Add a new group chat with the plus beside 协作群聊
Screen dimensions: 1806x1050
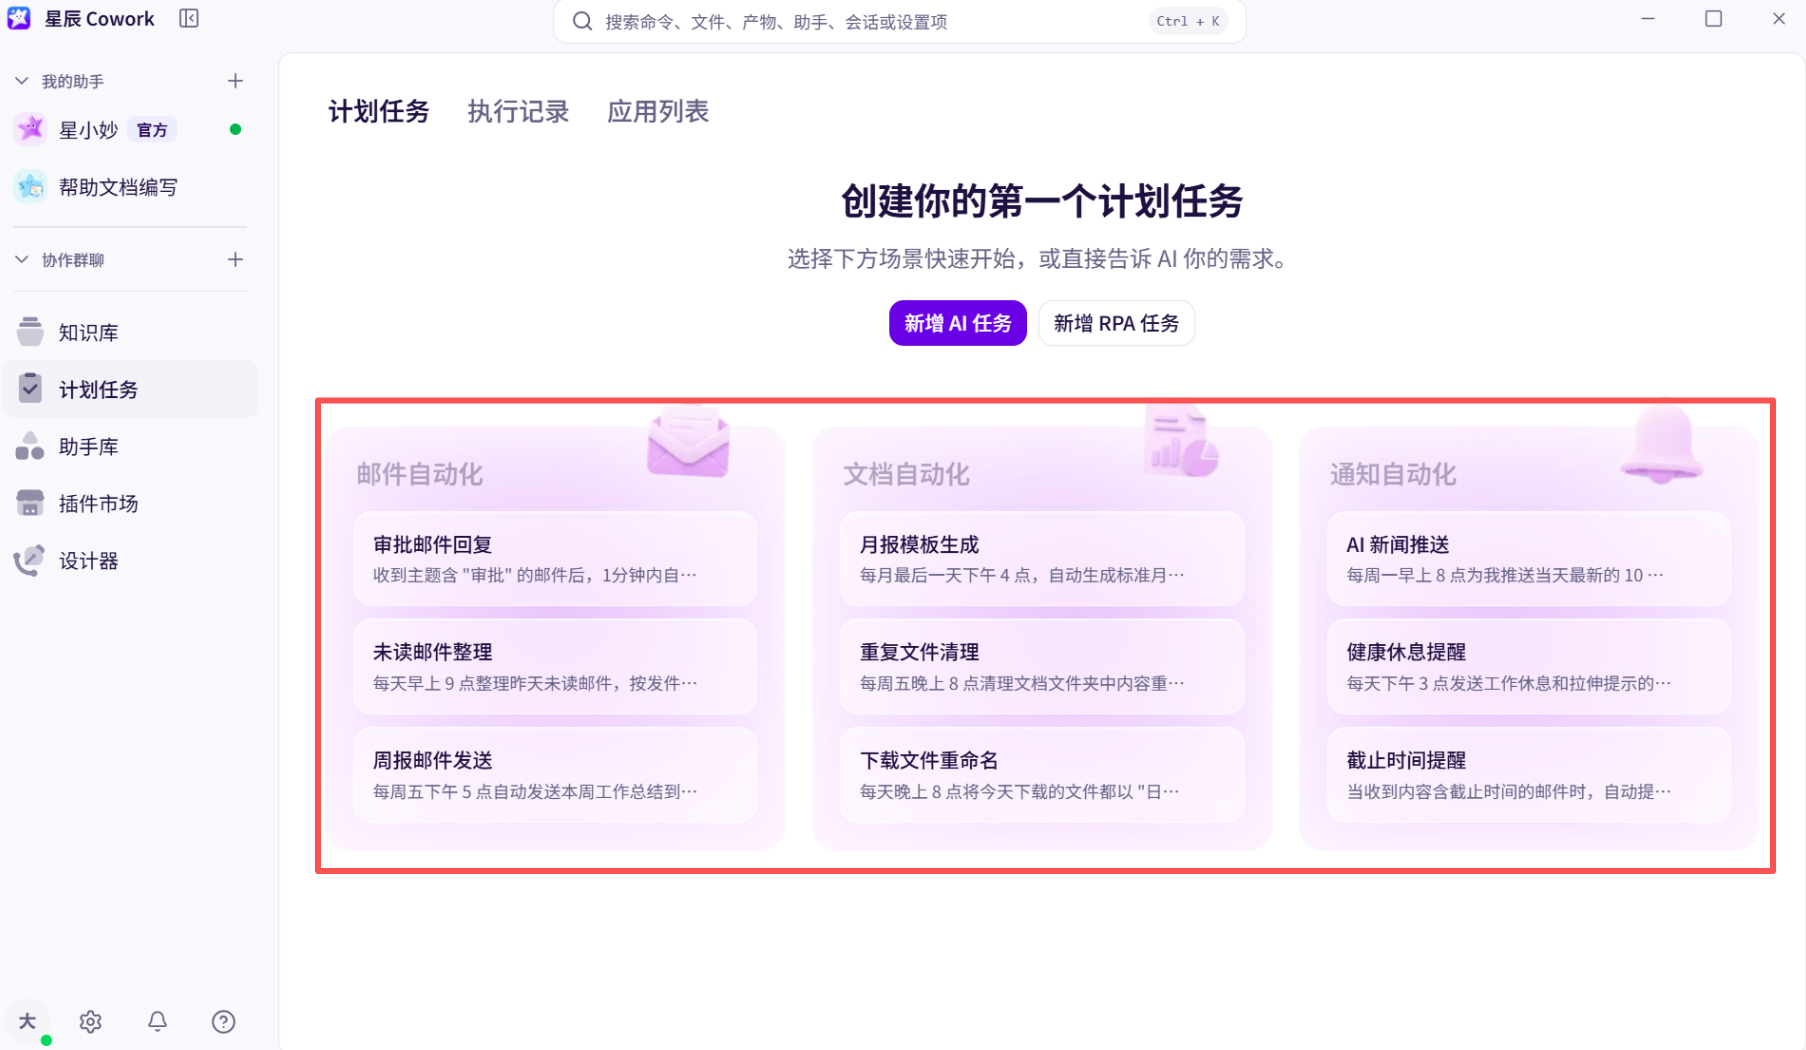point(235,260)
